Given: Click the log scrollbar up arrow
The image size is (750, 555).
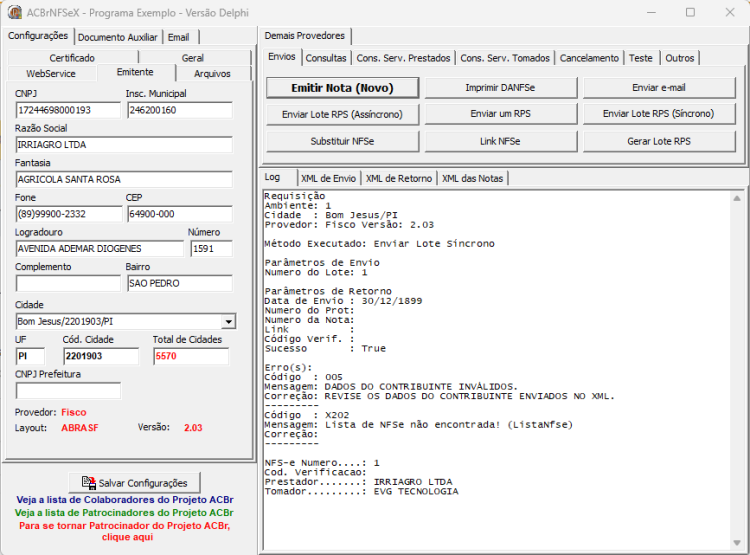Looking at the screenshot, I should (737, 198).
